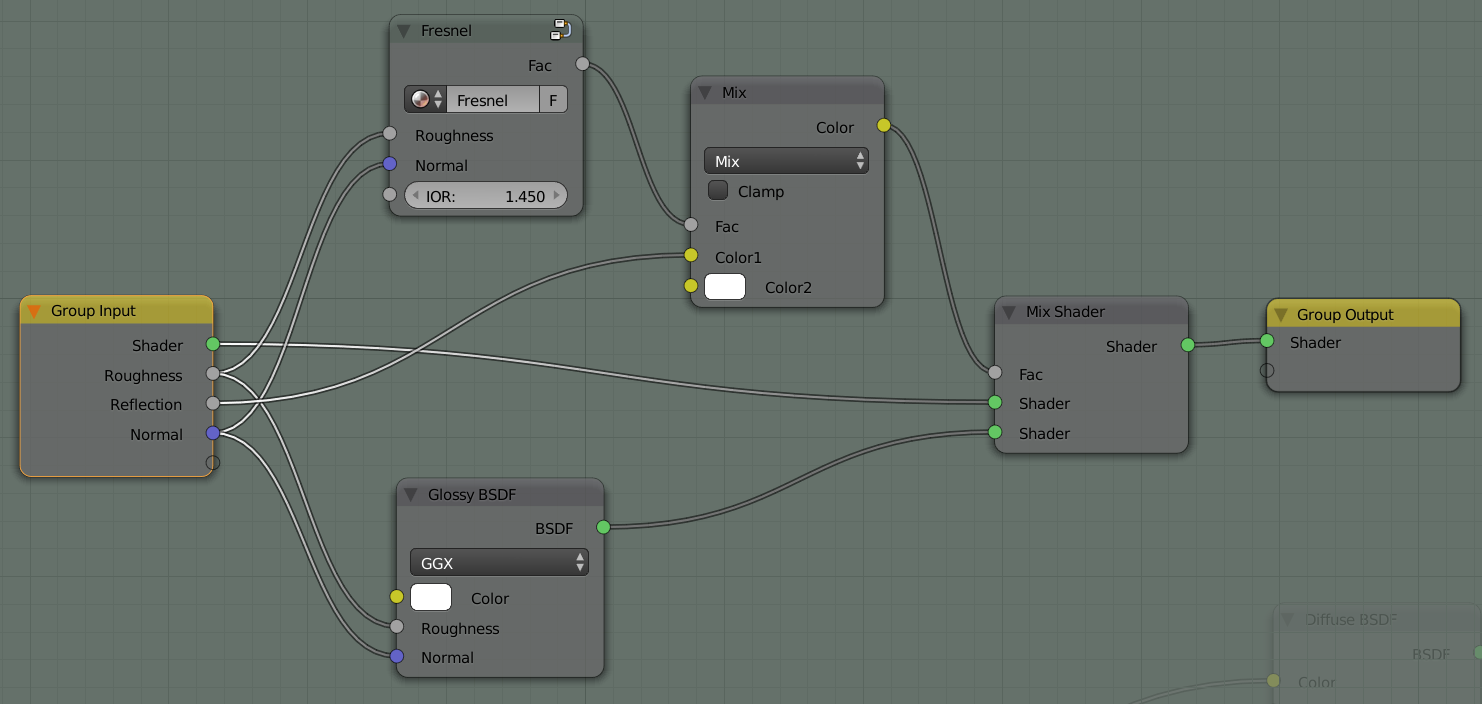Click the Fresnel node group edit icon
The width and height of the screenshot is (1482, 704).
[x=561, y=29]
